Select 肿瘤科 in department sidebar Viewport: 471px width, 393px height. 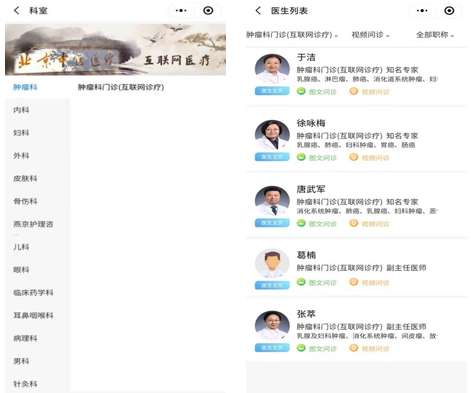25,87
